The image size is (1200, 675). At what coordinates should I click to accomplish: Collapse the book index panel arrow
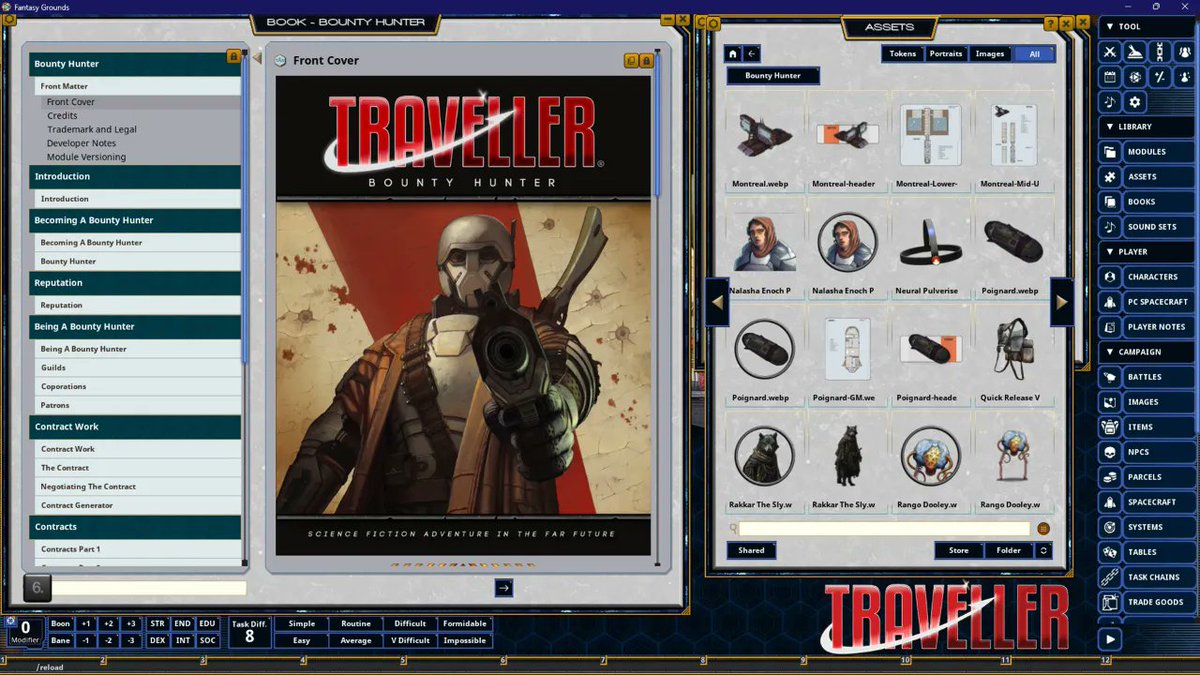click(x=257, y=58)
